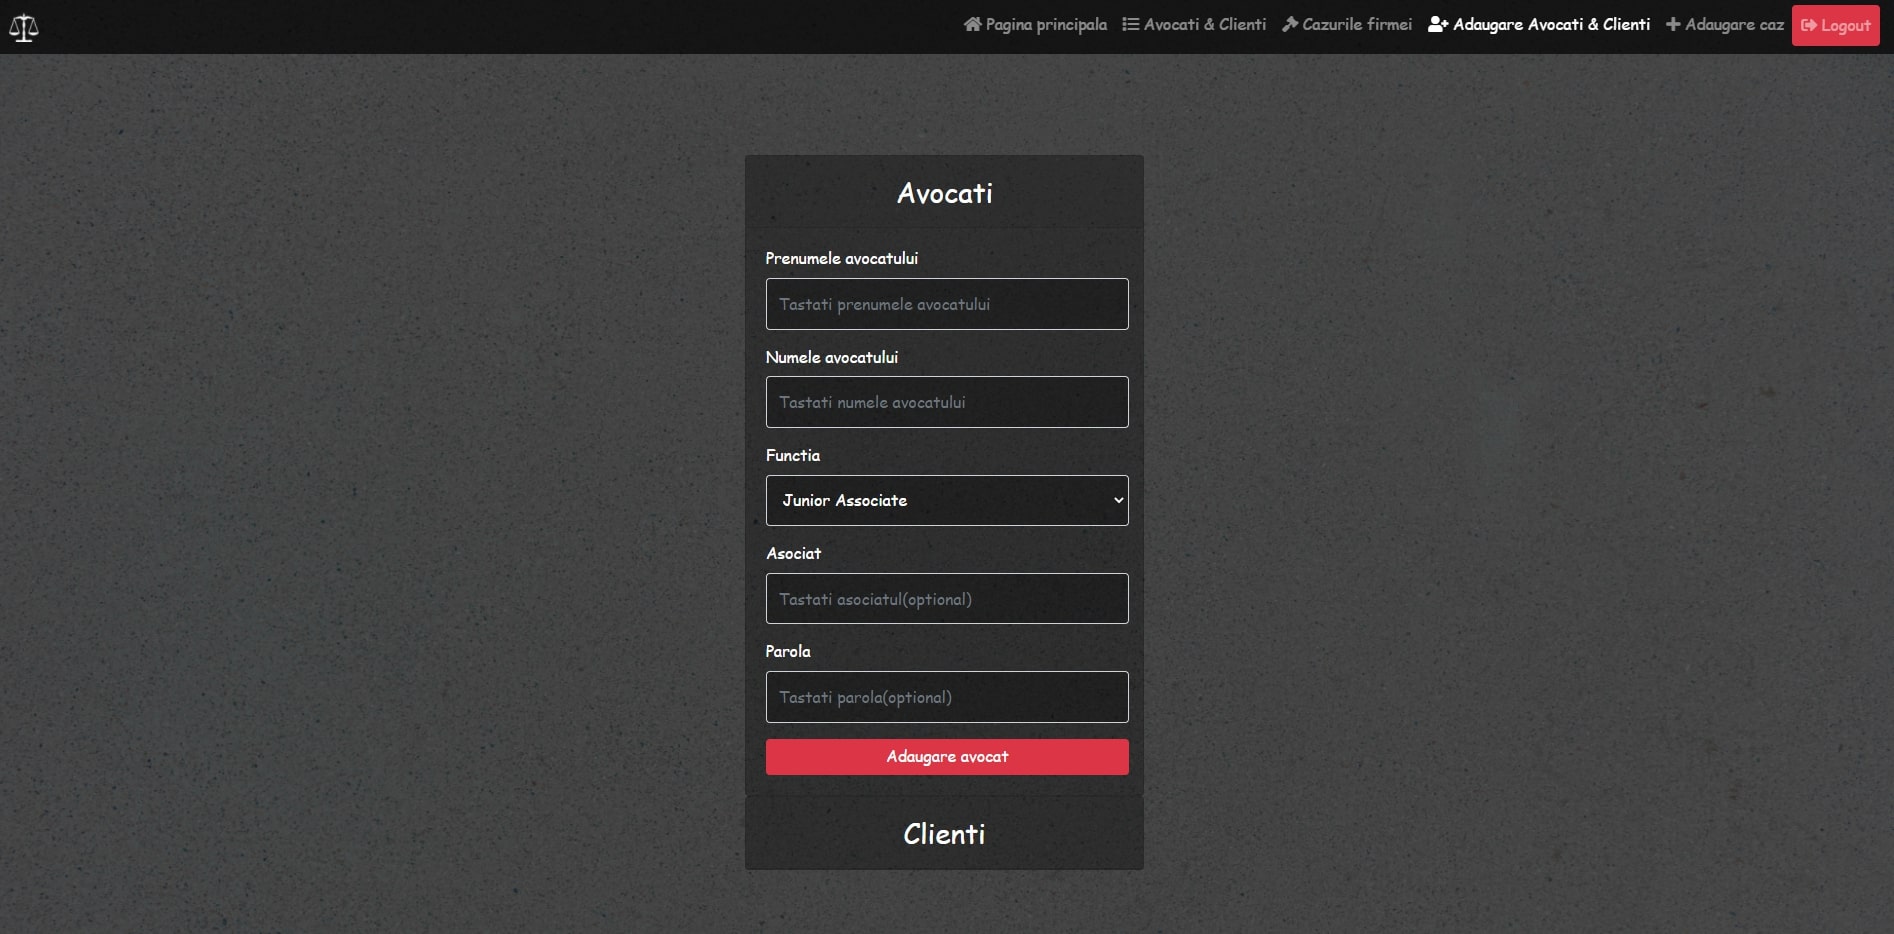This screenshot has width=1894, height=934.
Task: Click into the Numele avocatului text box
Action: point(946,402)
